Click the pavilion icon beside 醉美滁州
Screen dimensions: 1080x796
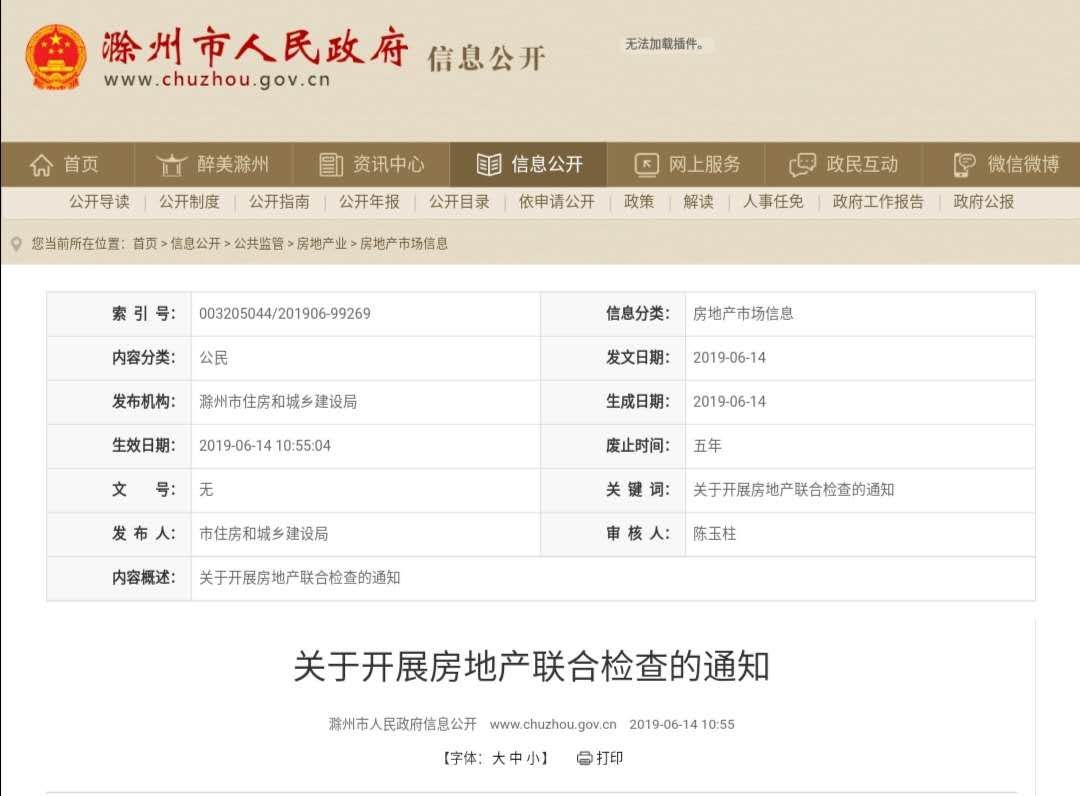point(172,165)
